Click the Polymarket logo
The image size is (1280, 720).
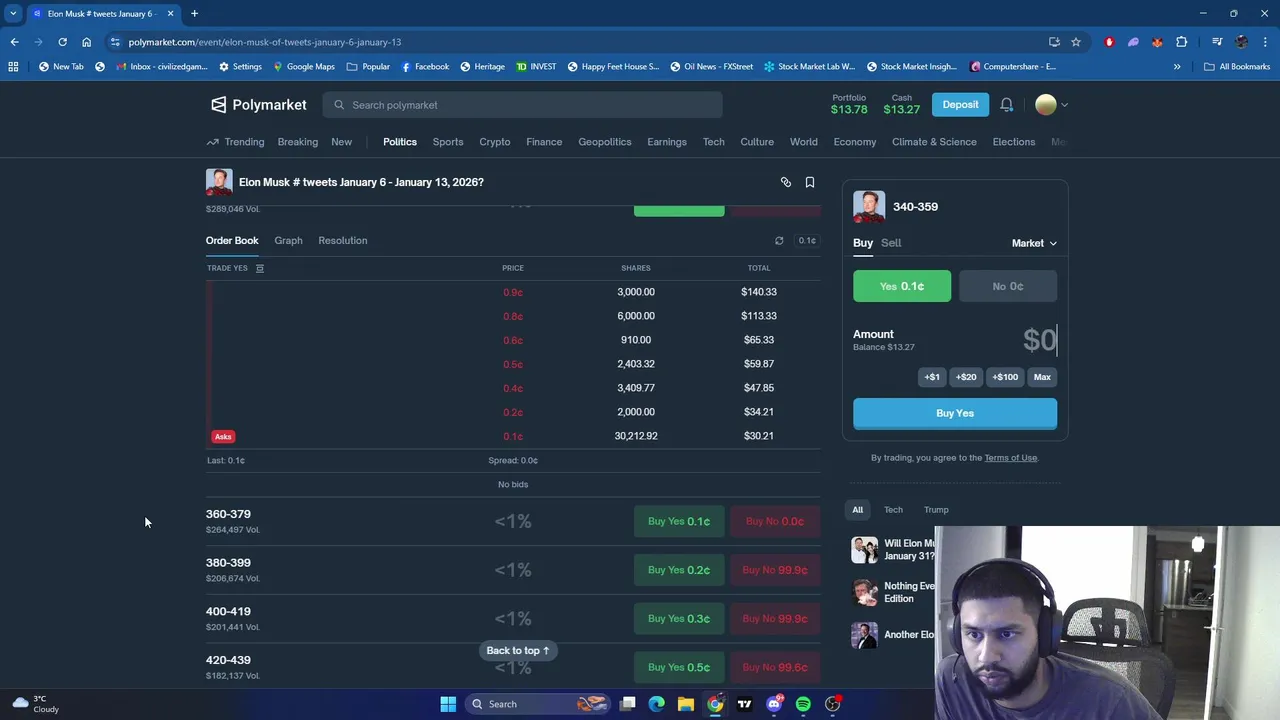click(258, 105)
